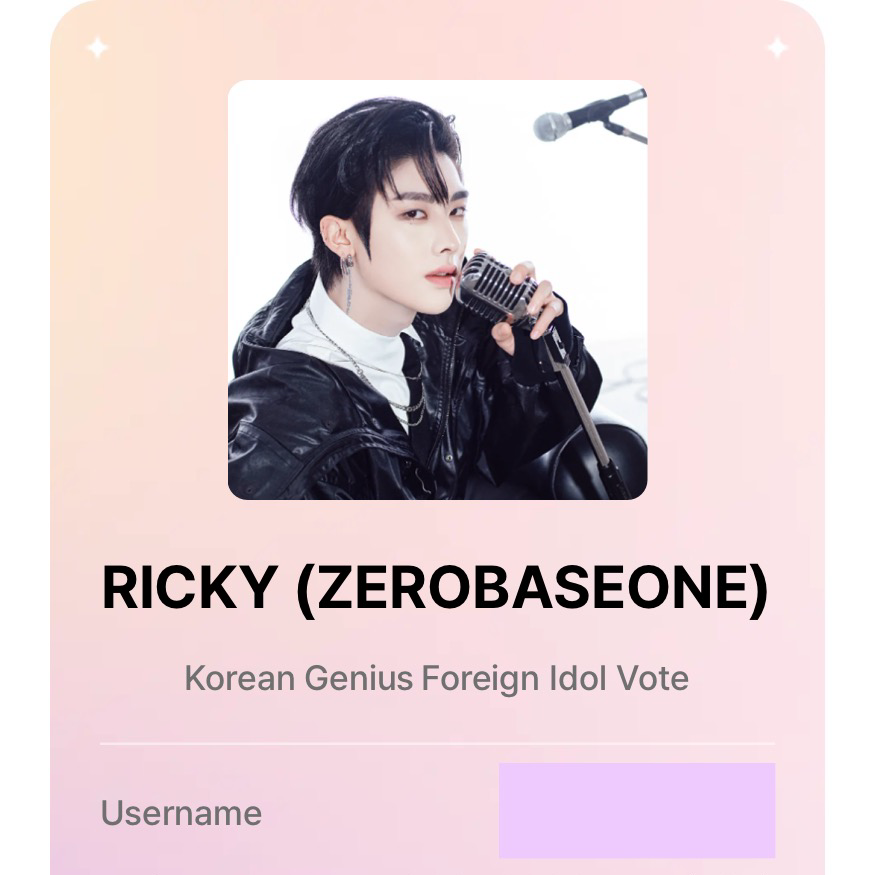Viewport: 875px width, 875px height.
Task: Select the RICKY (ZEROBASEONE) title text
Action: pyautogui.click(x=435, y=589)
